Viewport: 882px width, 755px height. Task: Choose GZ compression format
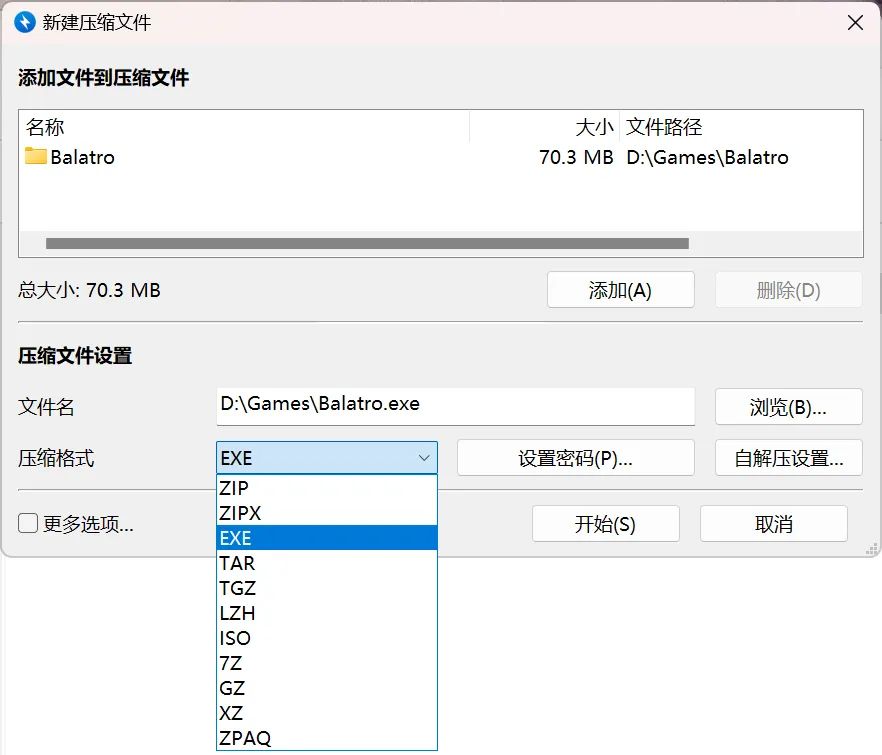(x=327, y=688)
